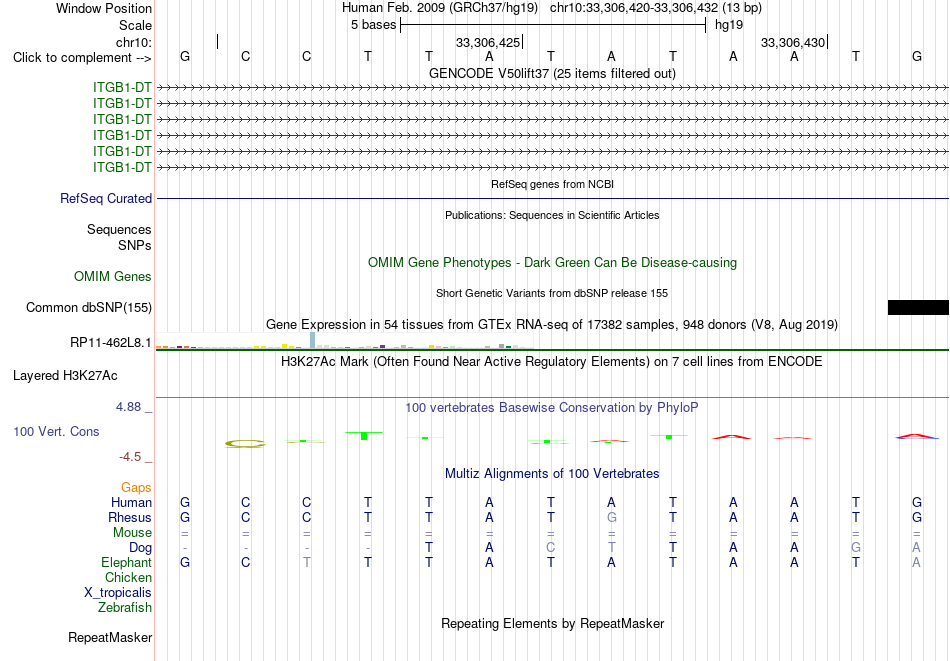Click the chr10: base position label
Screen dimensions: 950x661
(134, 42)
